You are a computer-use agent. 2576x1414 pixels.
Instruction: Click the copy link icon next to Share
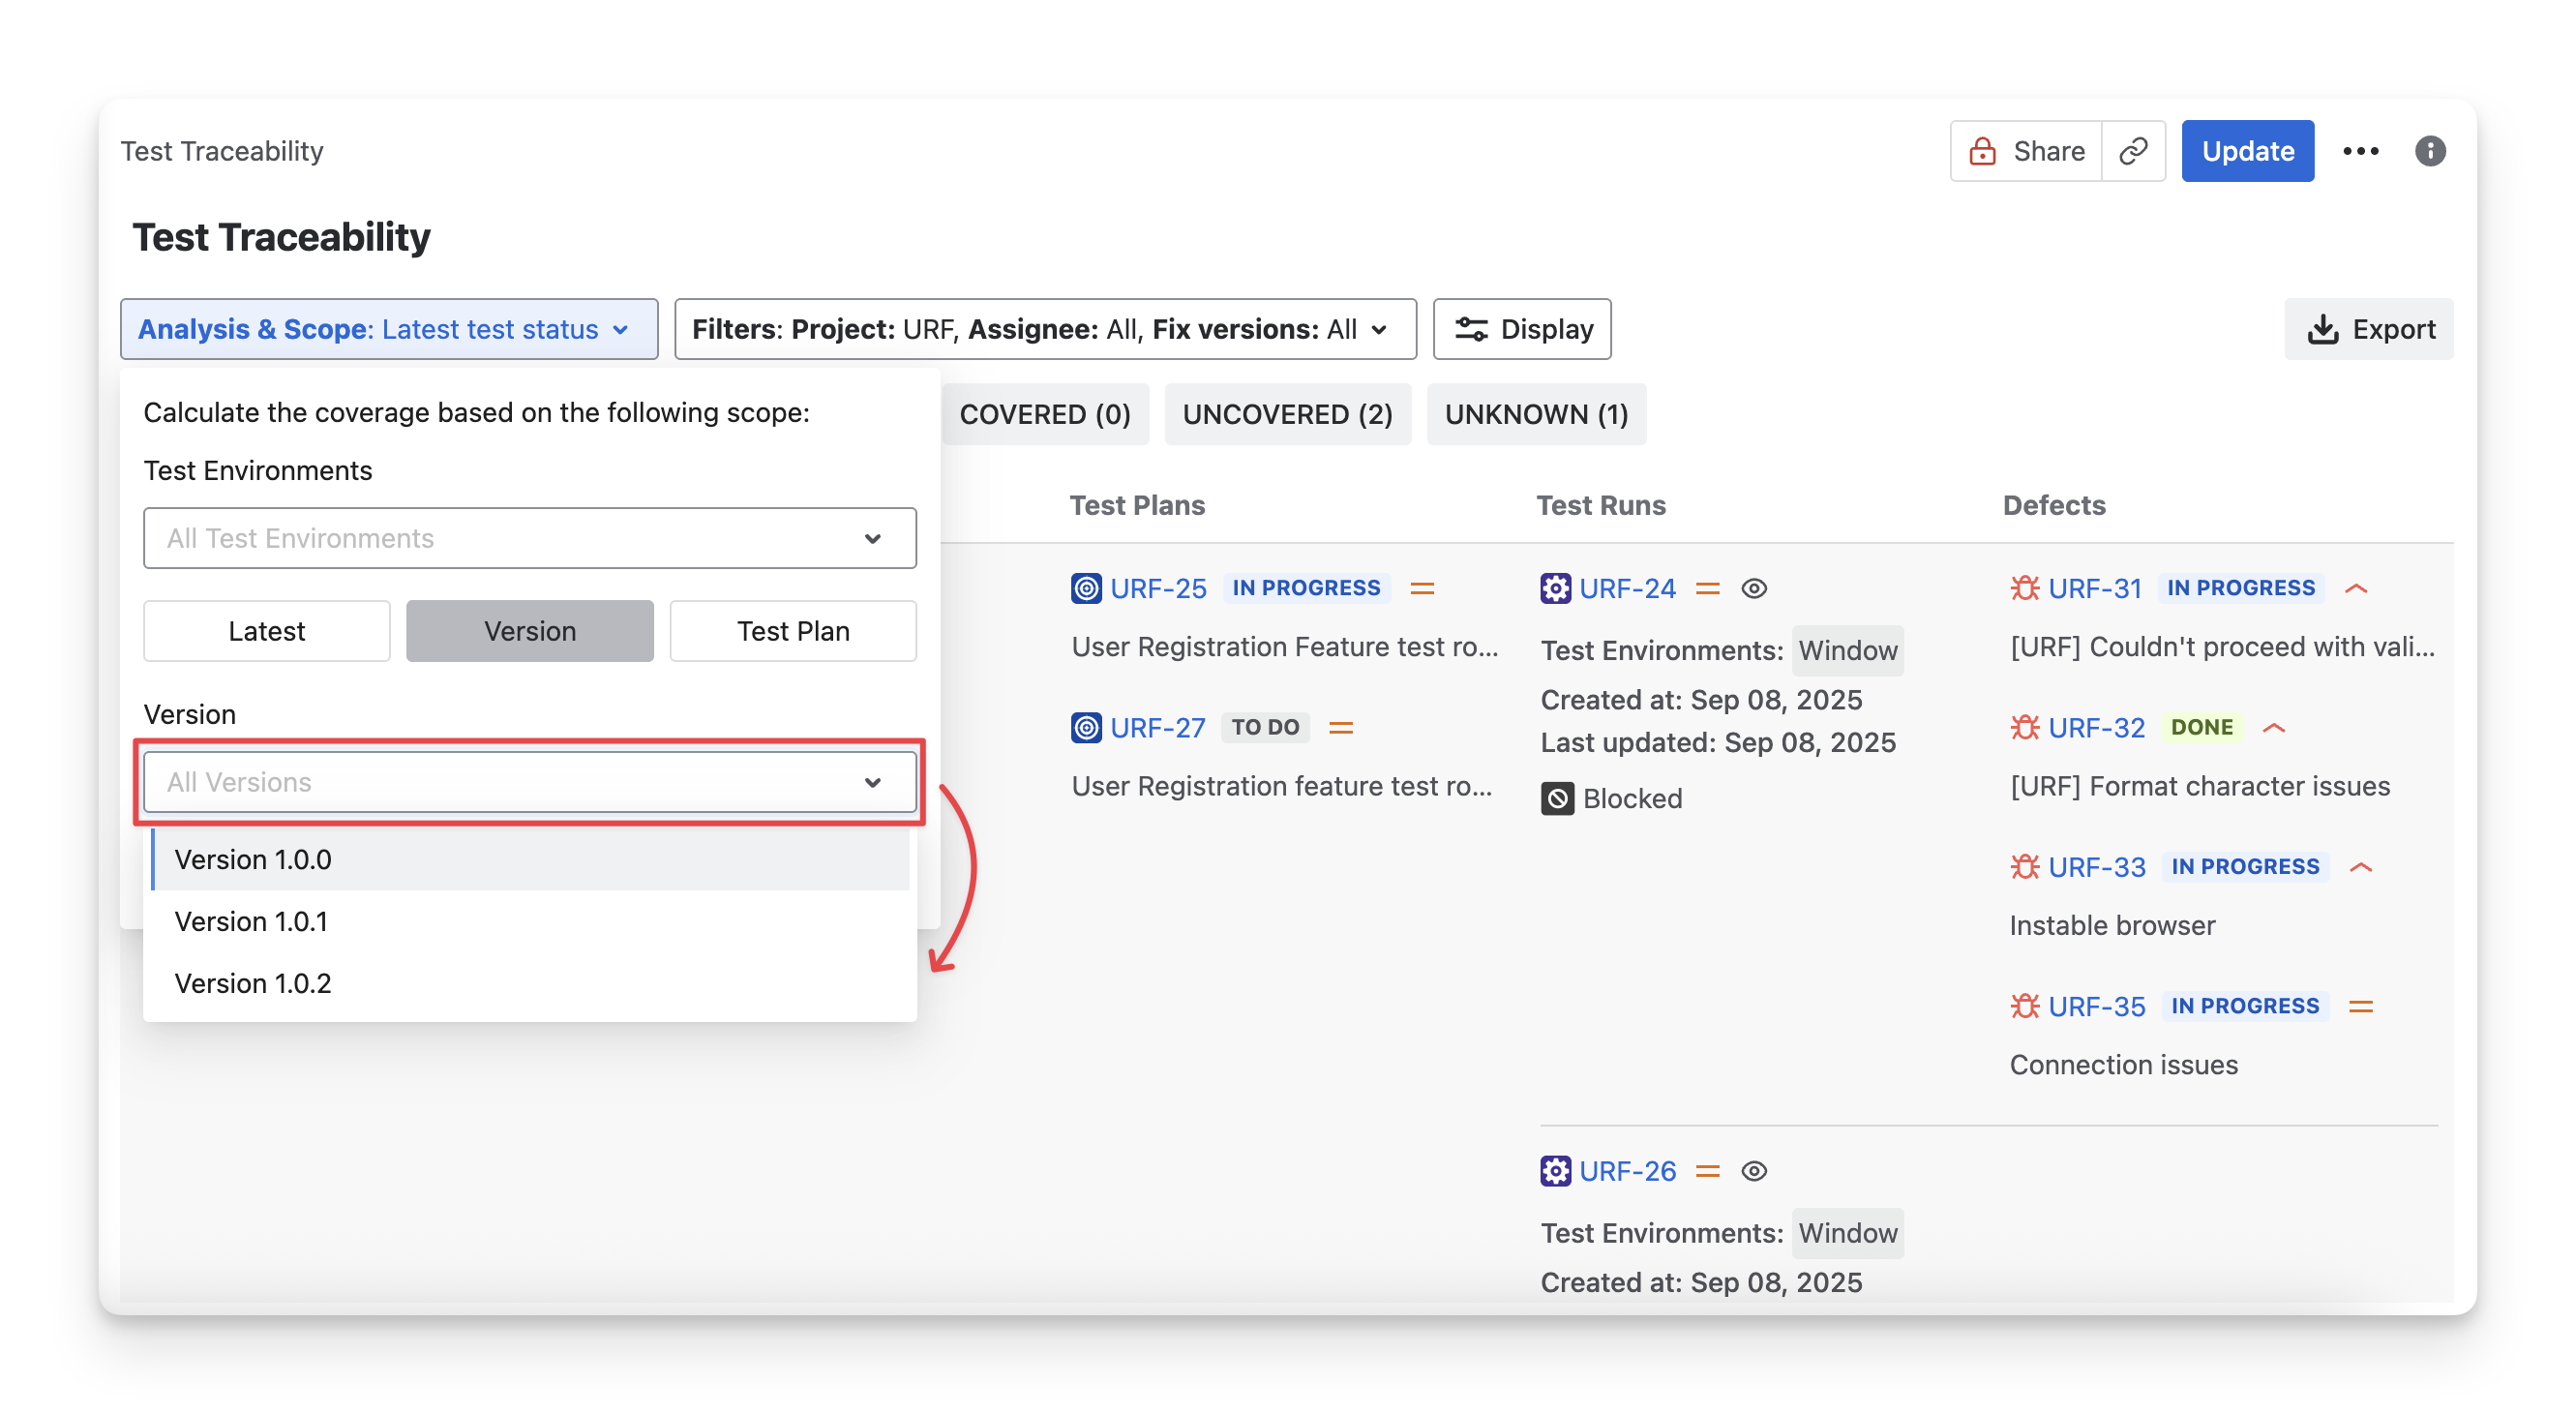2133,151
